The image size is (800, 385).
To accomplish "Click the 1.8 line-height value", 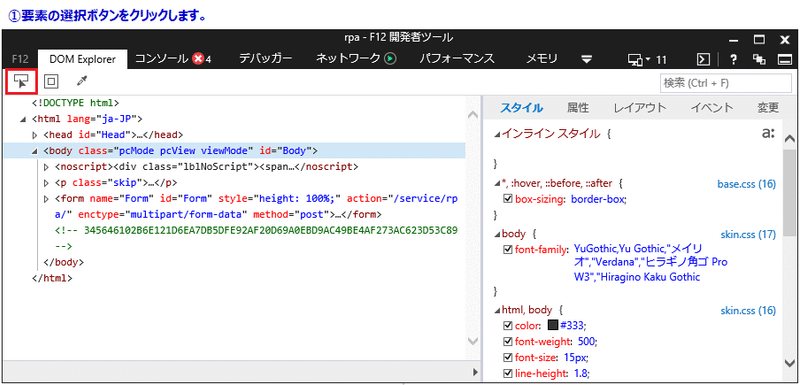I will [580, 373].
